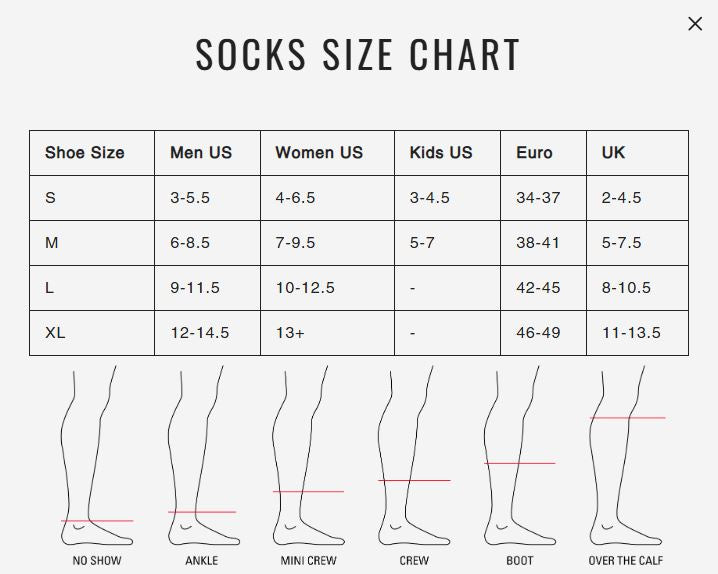
Task: Select the Men US column header
Action: (x=201, y=153)
